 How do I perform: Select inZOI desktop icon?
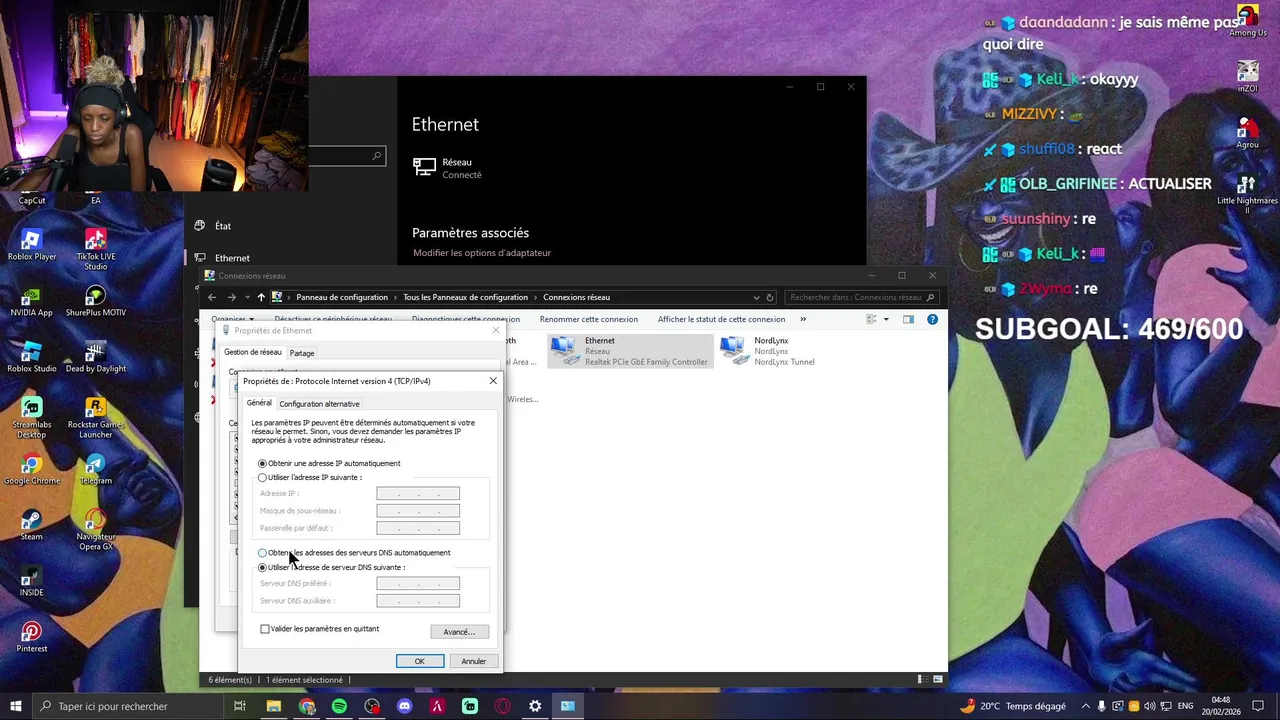click(1247, 77)
